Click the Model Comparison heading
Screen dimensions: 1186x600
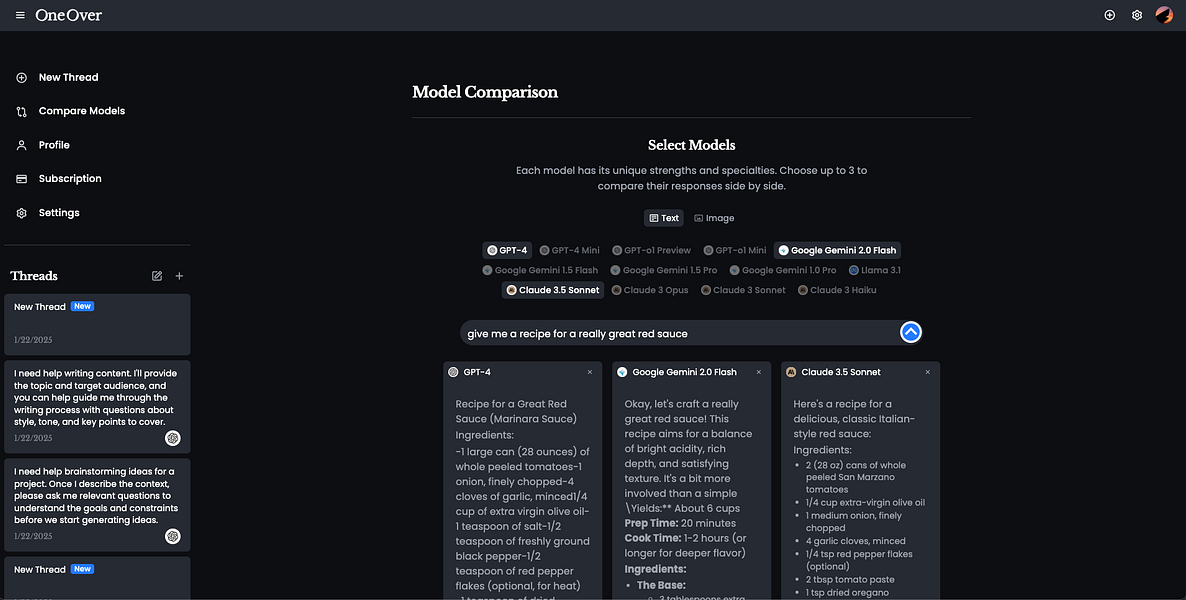coord(485,92)
